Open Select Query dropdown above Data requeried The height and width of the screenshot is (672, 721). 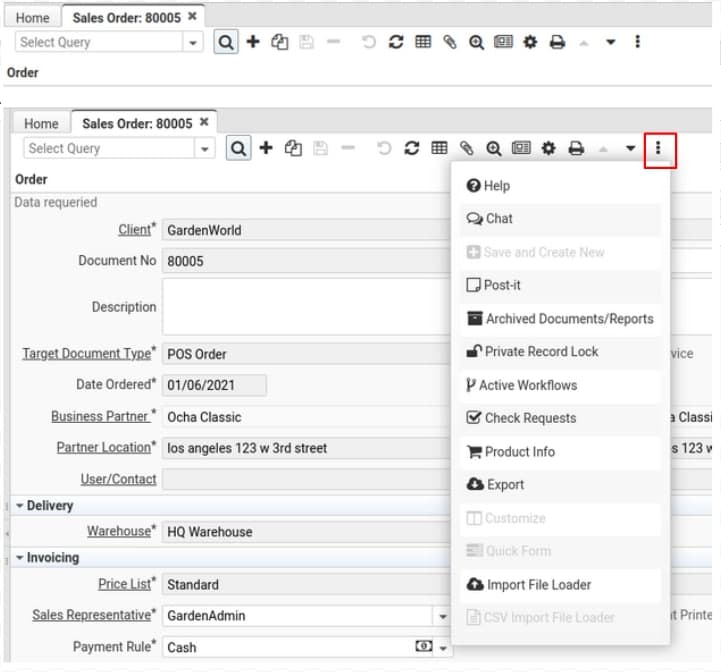coord(205,149)
